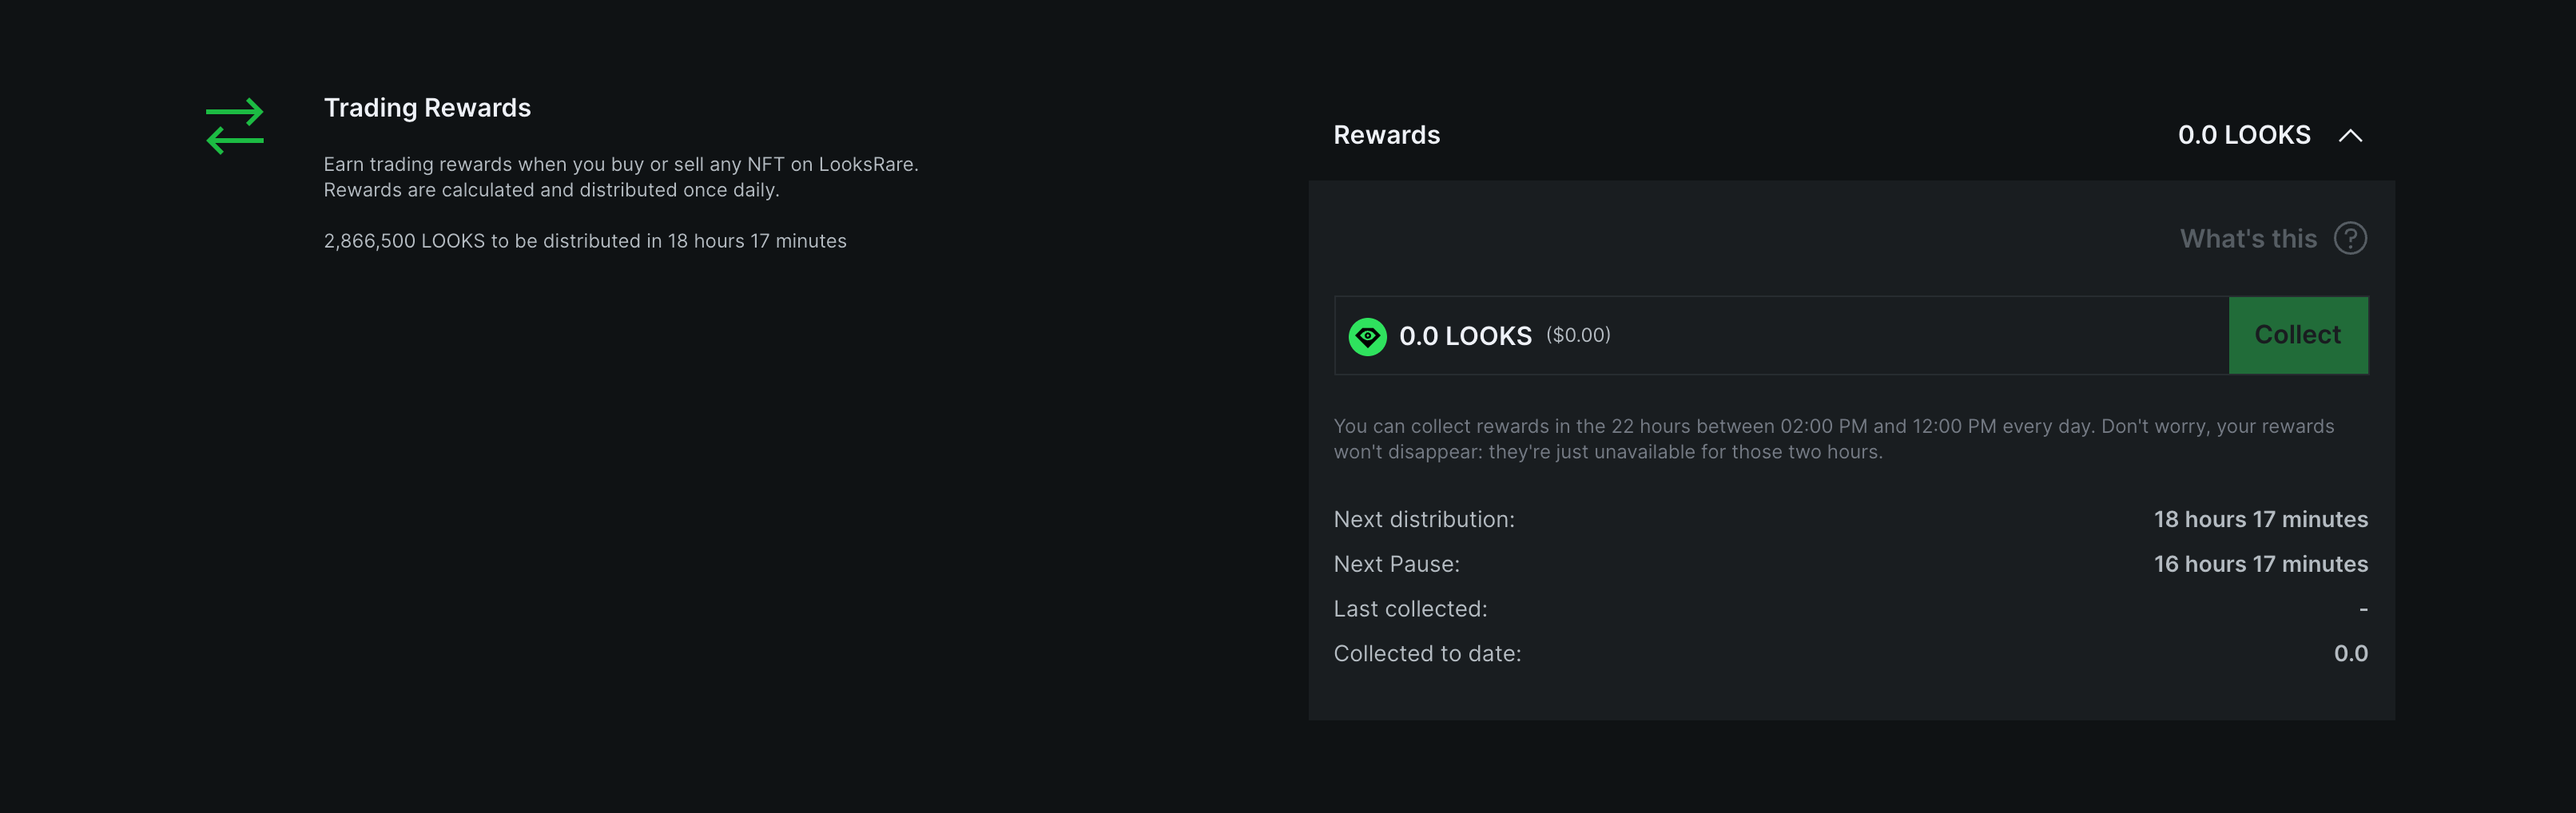The height and width of the screenshot is (813, 2576).
Task: Click the LOOKS token eye icon
Action: (1367, 336)
